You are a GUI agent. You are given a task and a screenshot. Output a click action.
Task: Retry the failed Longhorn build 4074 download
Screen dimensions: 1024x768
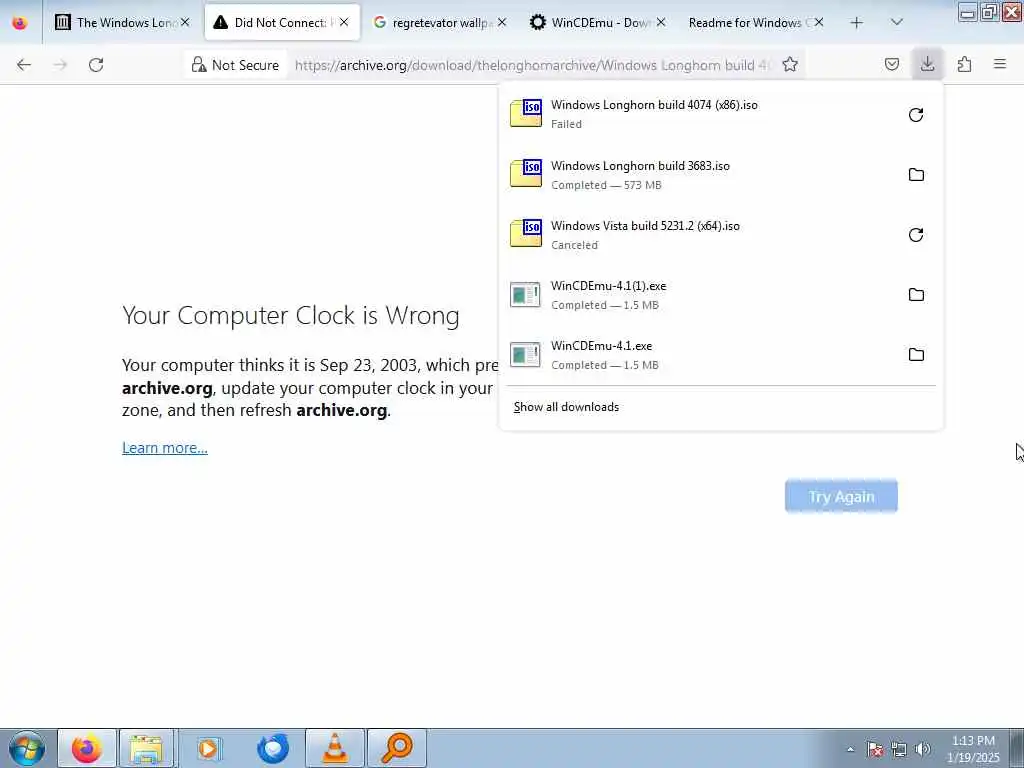[916, 115]
